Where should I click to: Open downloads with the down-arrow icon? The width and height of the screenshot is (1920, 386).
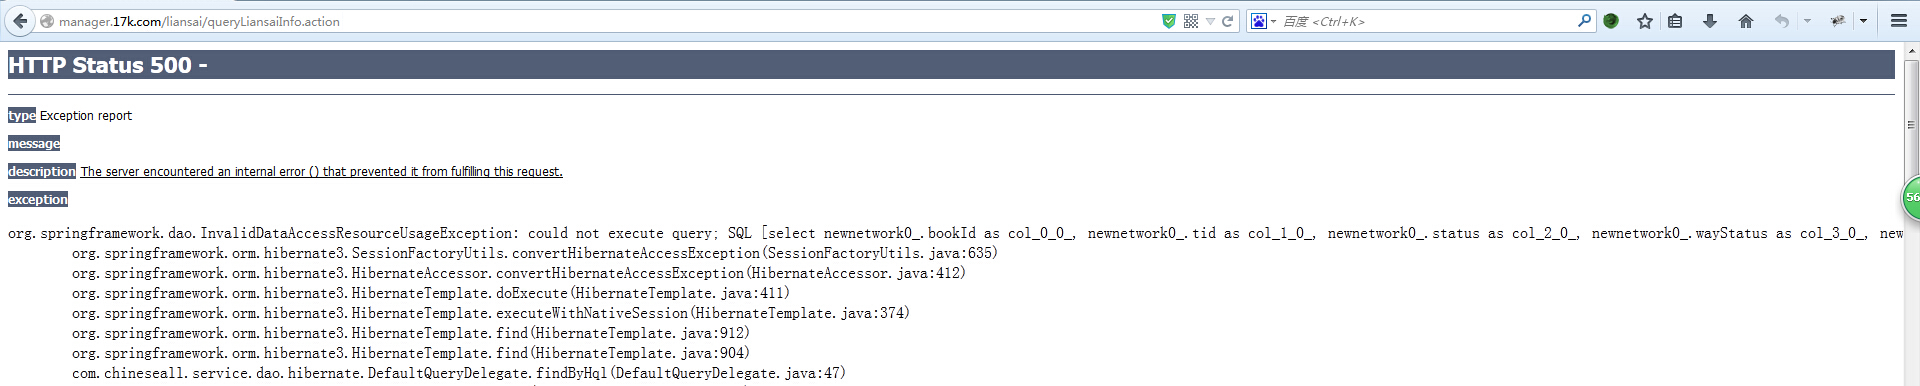(1710, 21)
